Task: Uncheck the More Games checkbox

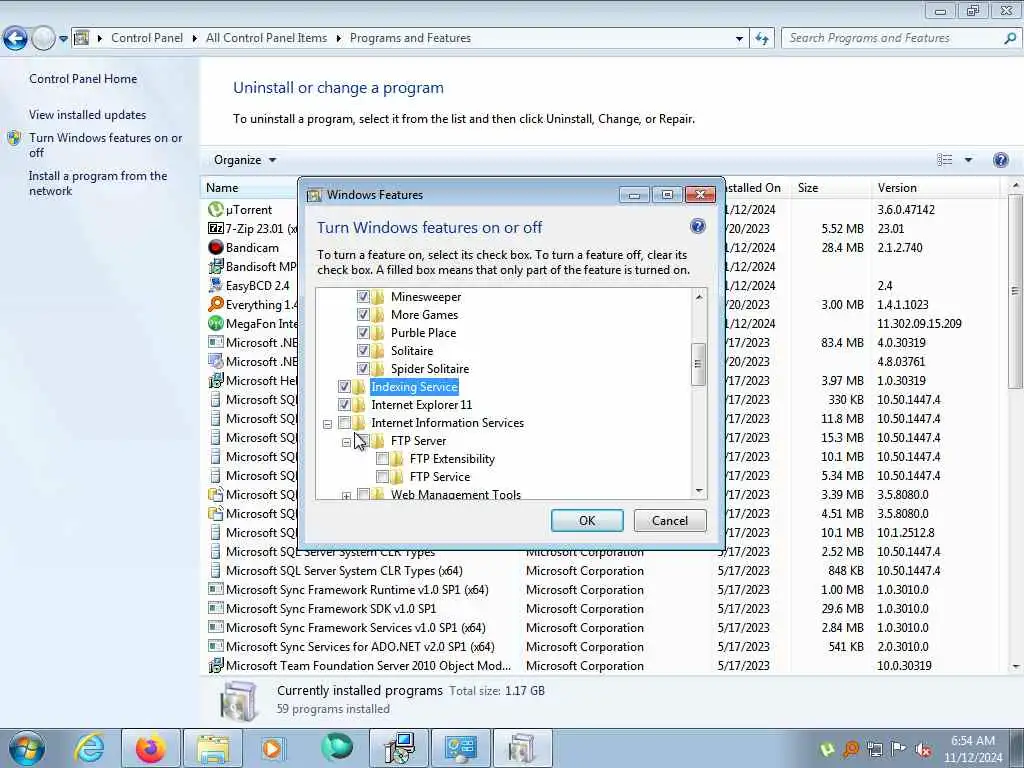Action: [x=363, y=314]
